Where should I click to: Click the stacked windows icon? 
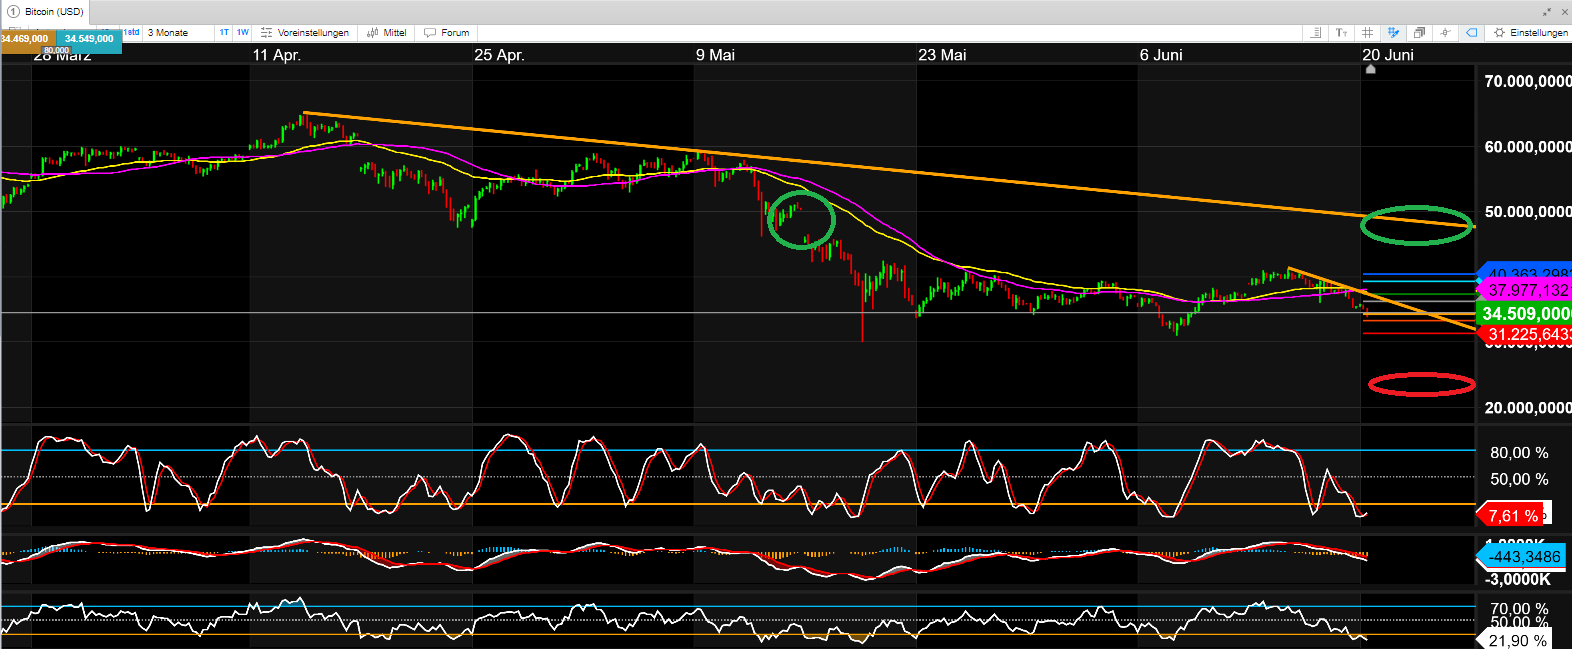1419,33
